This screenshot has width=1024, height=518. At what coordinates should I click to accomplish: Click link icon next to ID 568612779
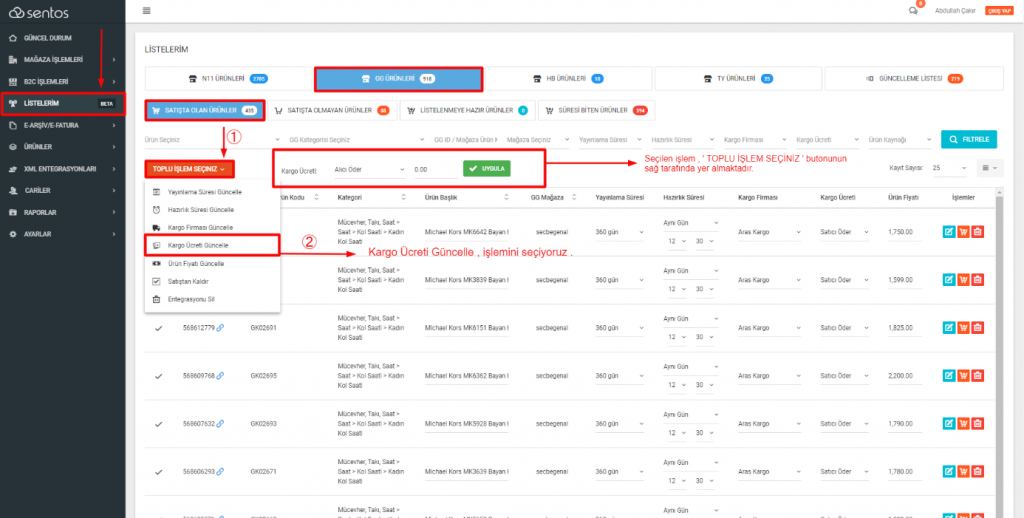point(220,327)
